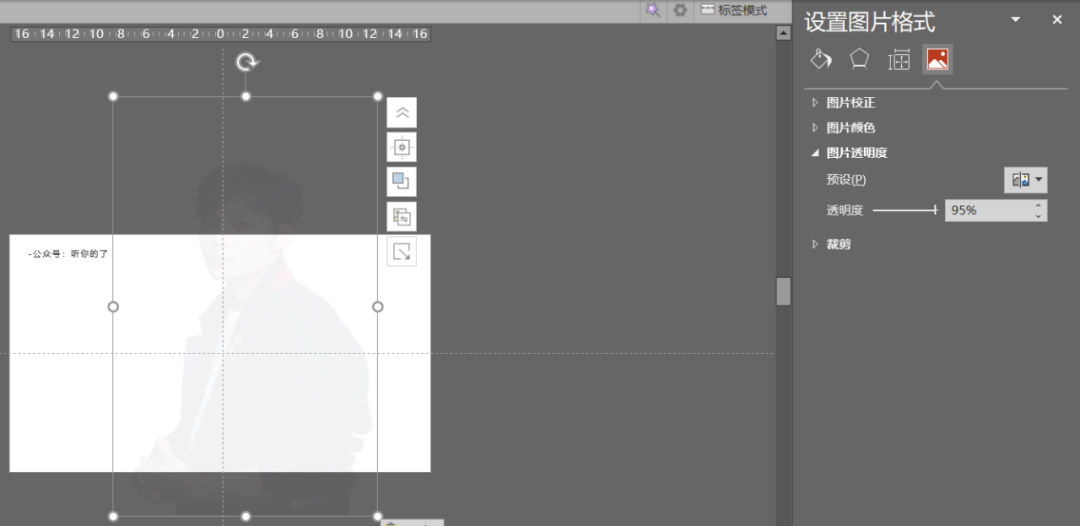Decrease transparency with the down spinner arrow
Image resolution: width=1080 pixels, height=526 pixels.
[x=1038, y=216]
